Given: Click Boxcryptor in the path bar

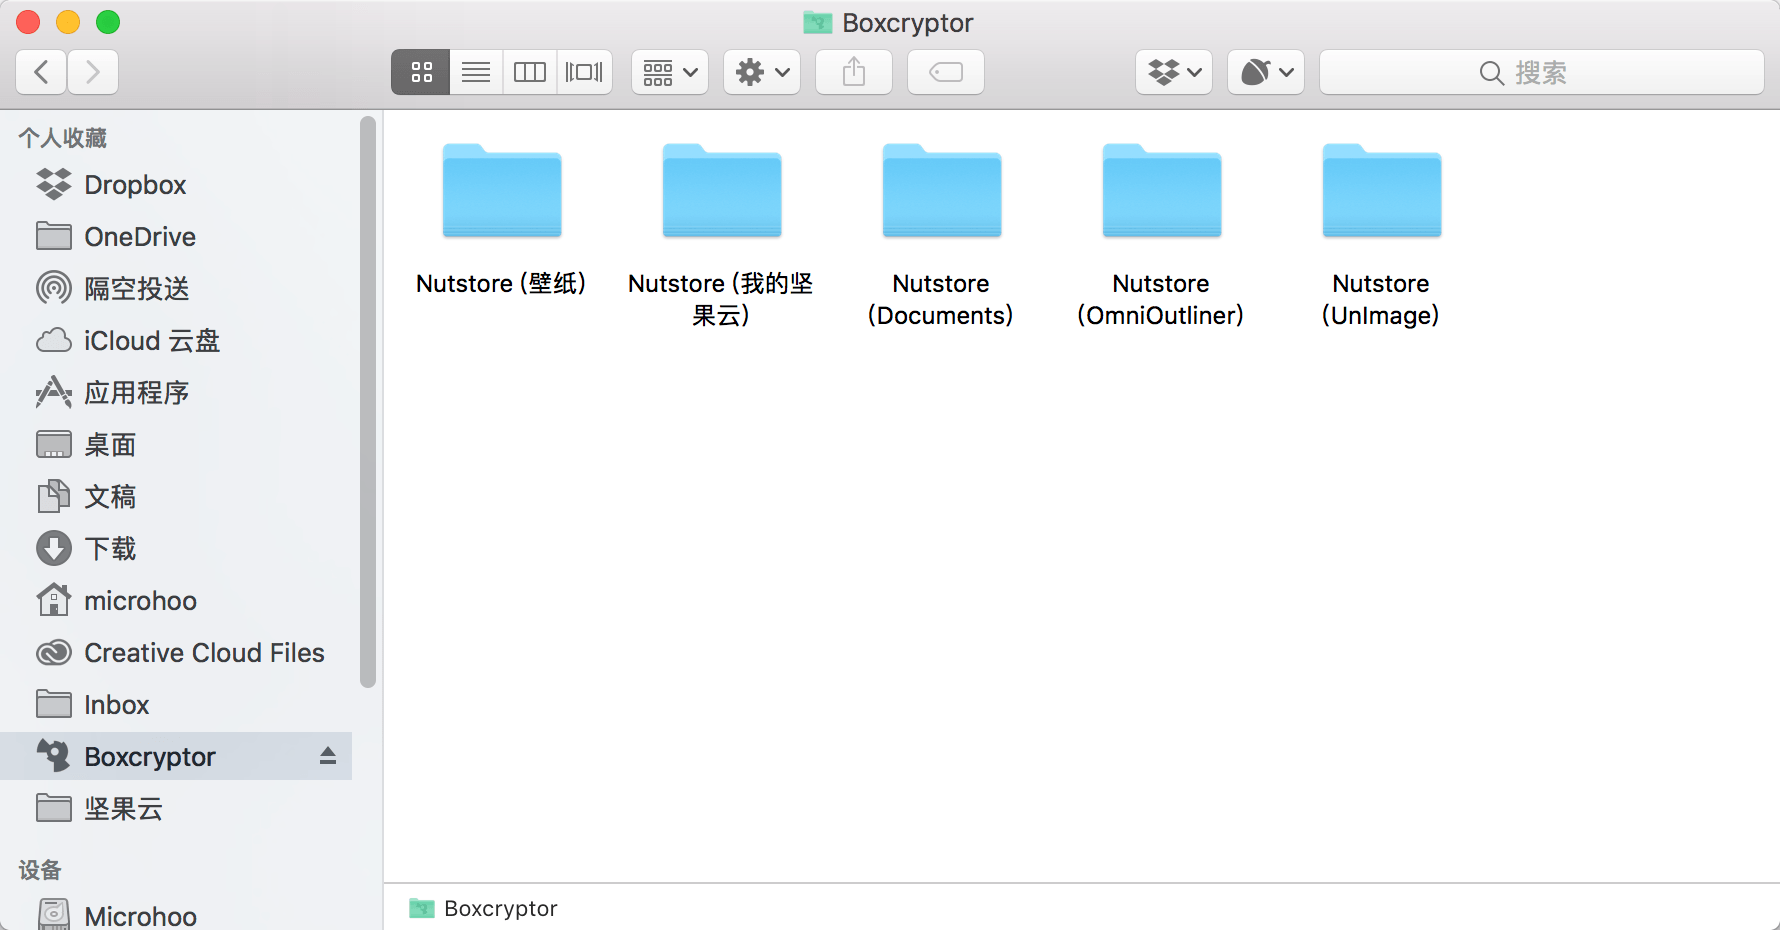Looking at the screenshot, I should pyautogui.click(x=483, y=908).
